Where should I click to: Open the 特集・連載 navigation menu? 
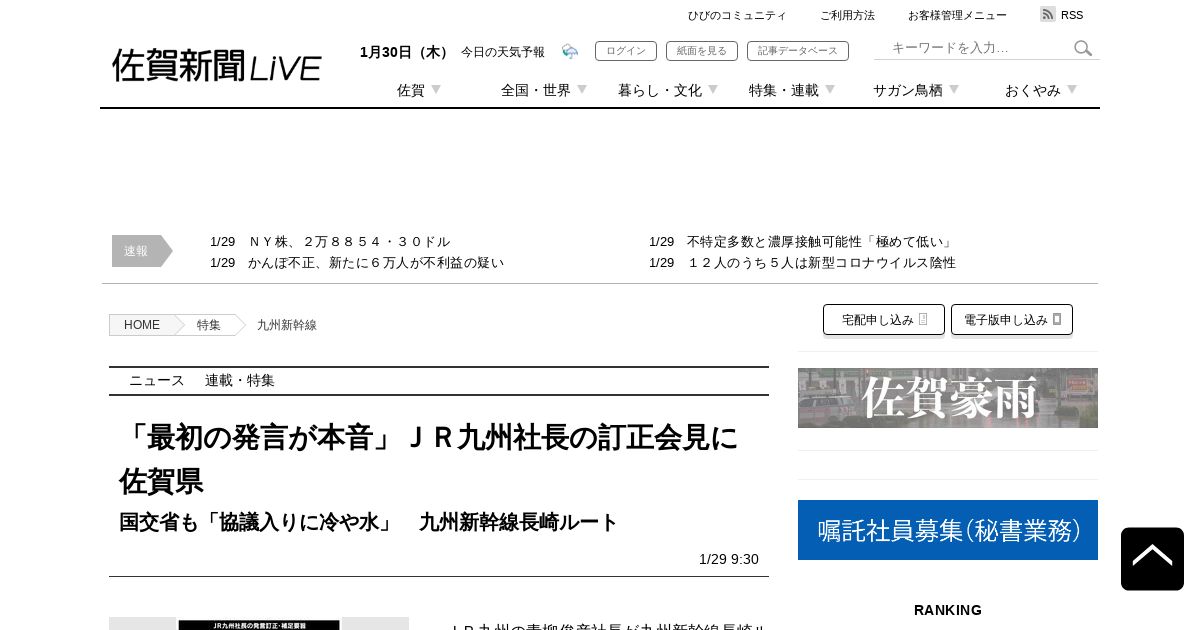(x=784, y=90)
